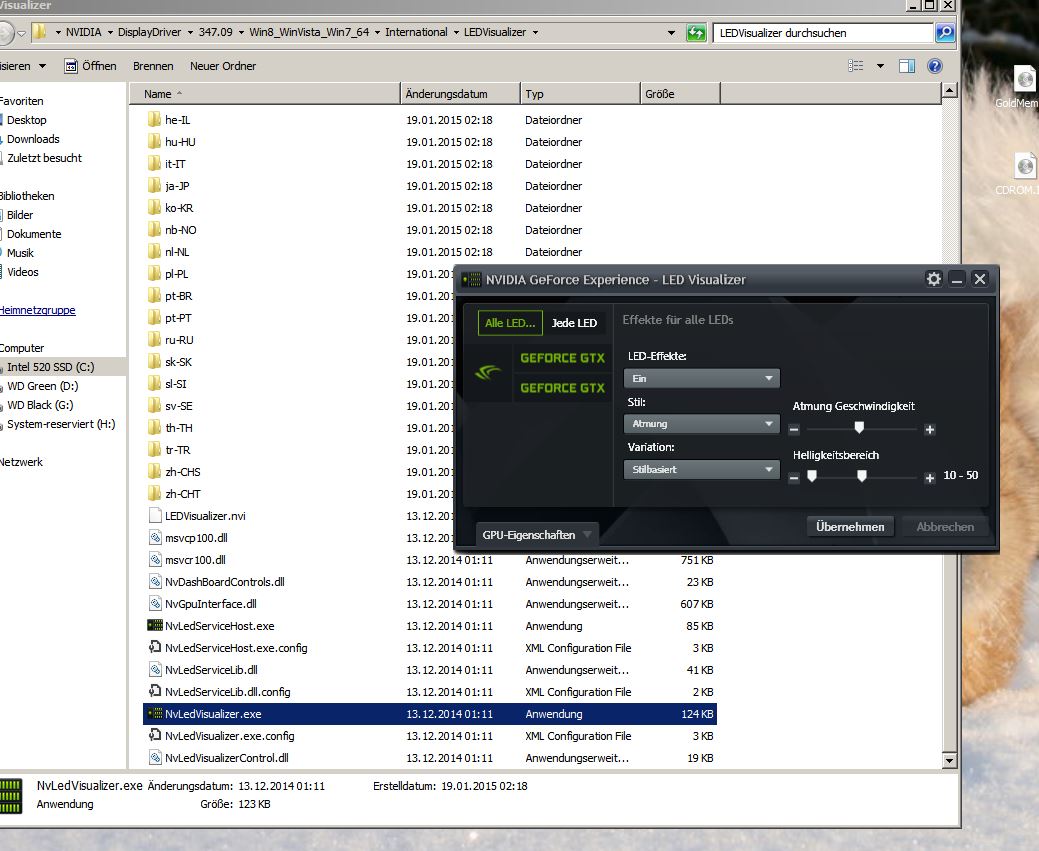Viewport: 1039px width, 851px height.
Task: Select WD Green (D:) drive
Action: [43, 386]
